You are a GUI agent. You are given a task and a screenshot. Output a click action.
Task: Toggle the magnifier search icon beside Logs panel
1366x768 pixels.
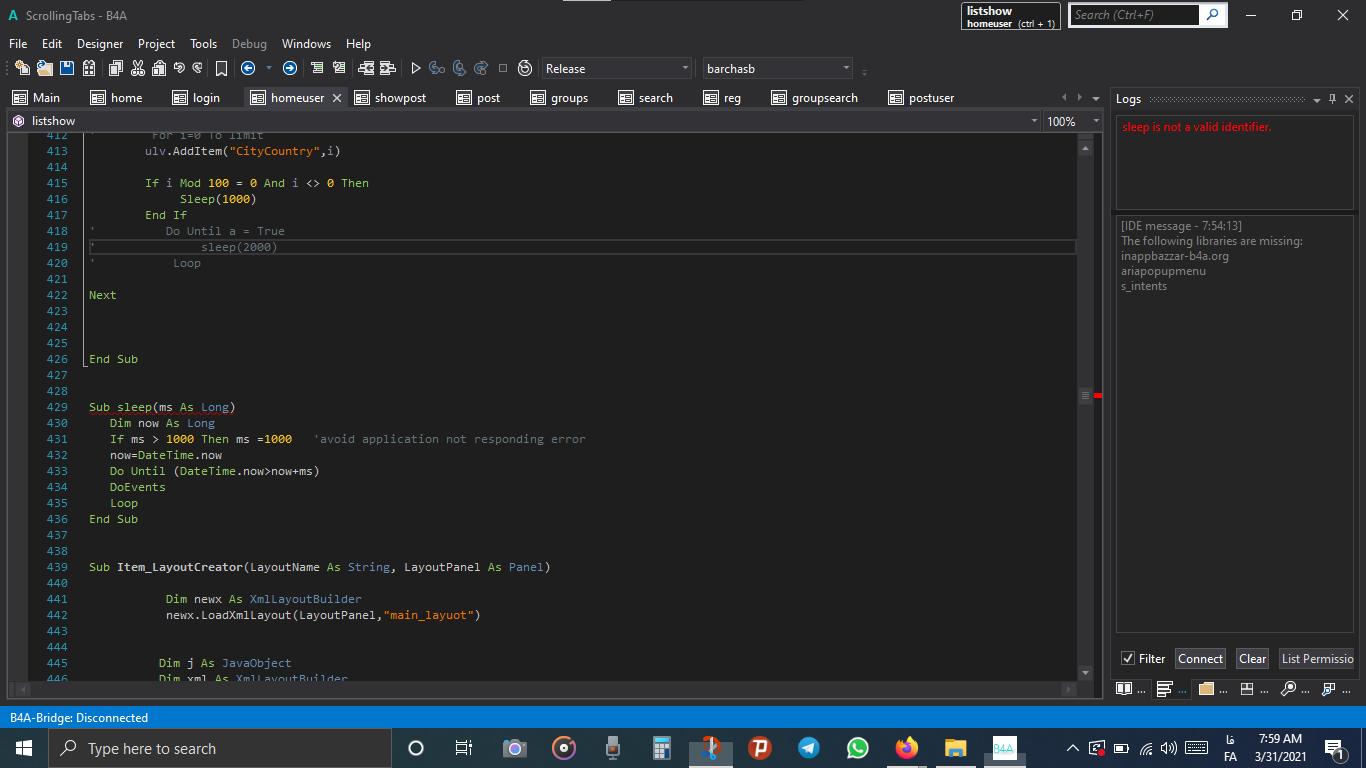point(1289,689)
